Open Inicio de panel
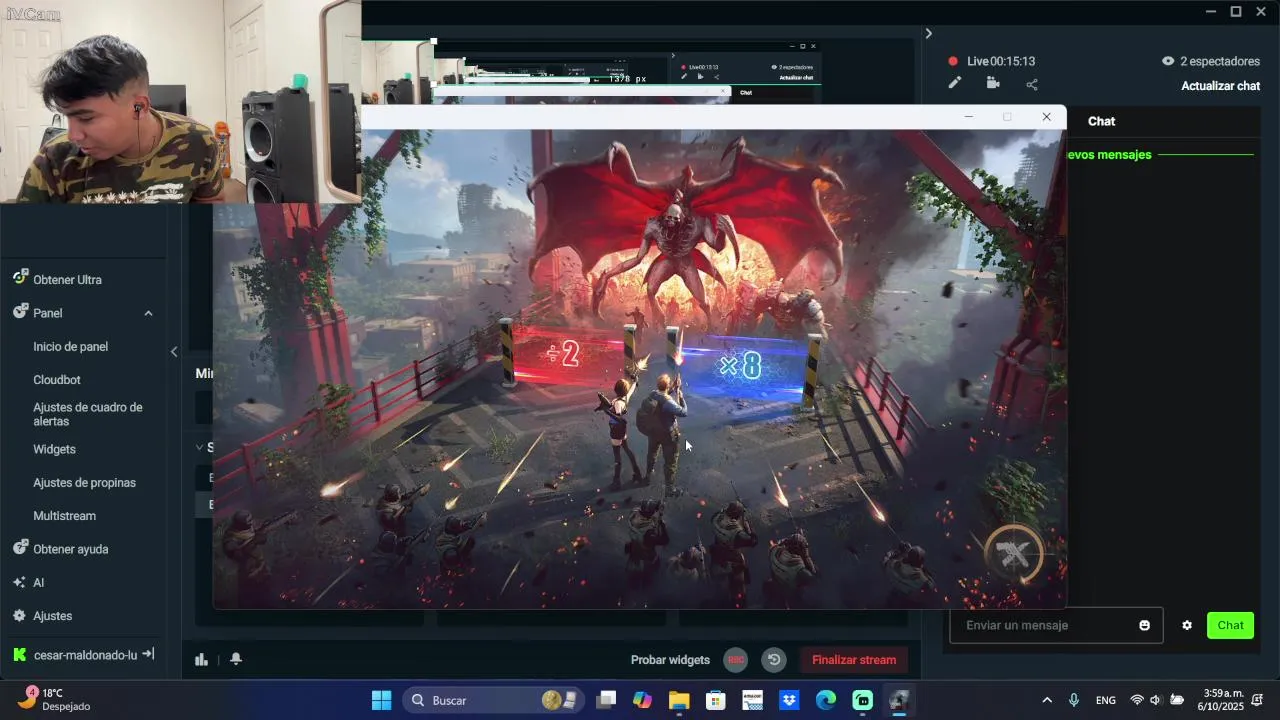The width and height of the screenshot is (1280, 720). pyautogui.click(x=70, y=347)
